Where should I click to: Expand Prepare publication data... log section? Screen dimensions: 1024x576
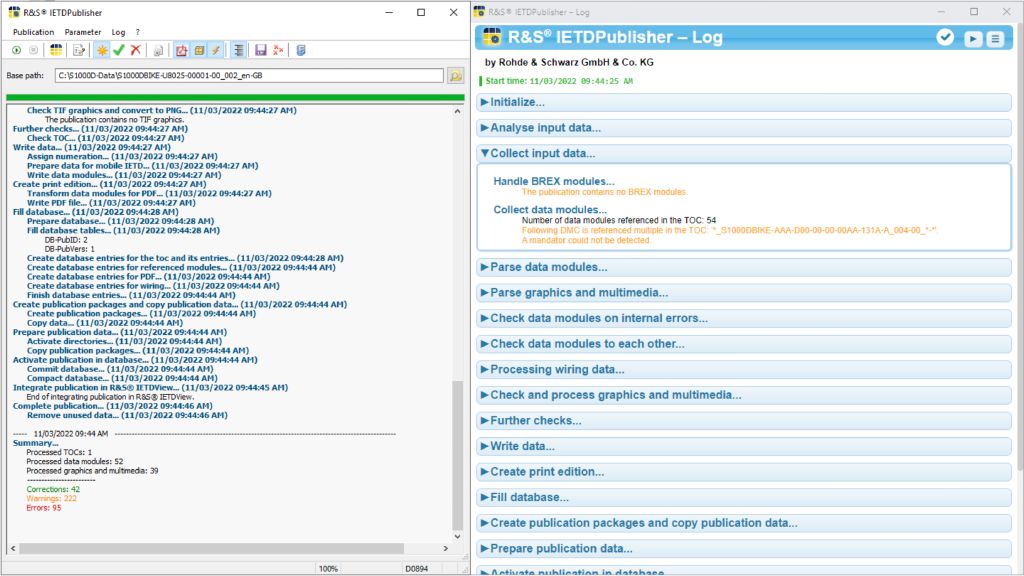[x=744, y=549]
